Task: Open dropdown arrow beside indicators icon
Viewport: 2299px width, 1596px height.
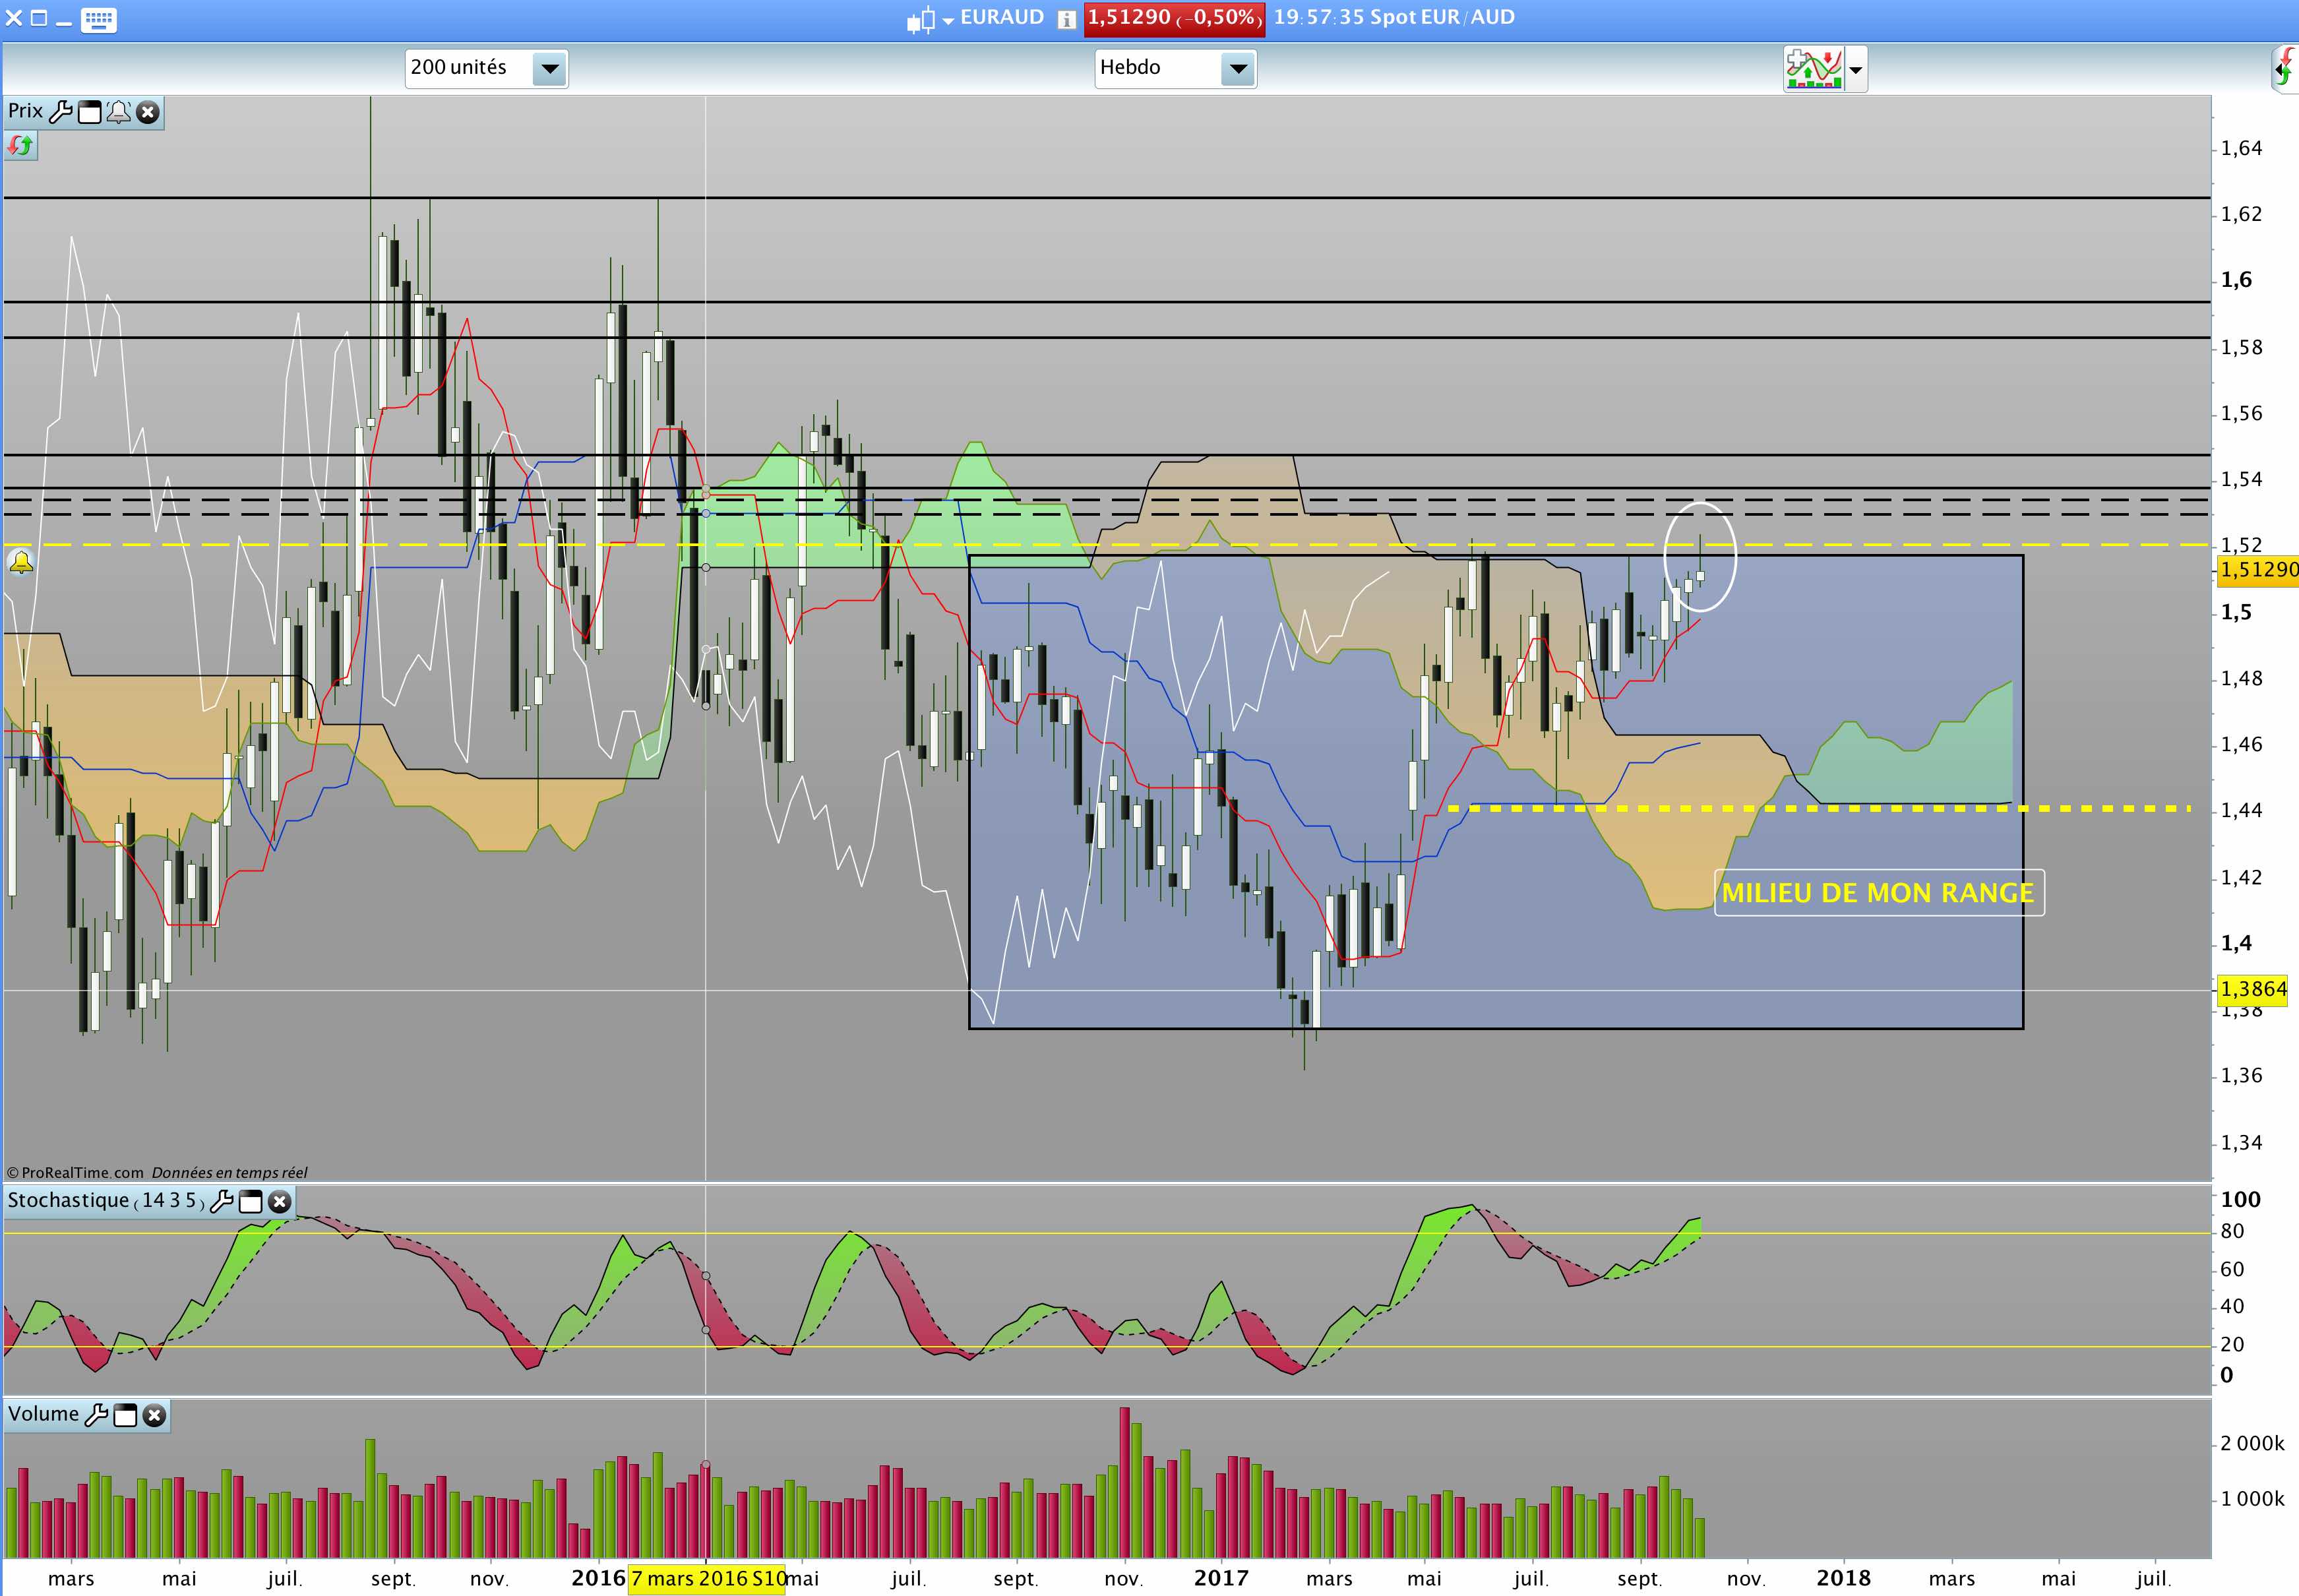Action: tap(1856, 70)
